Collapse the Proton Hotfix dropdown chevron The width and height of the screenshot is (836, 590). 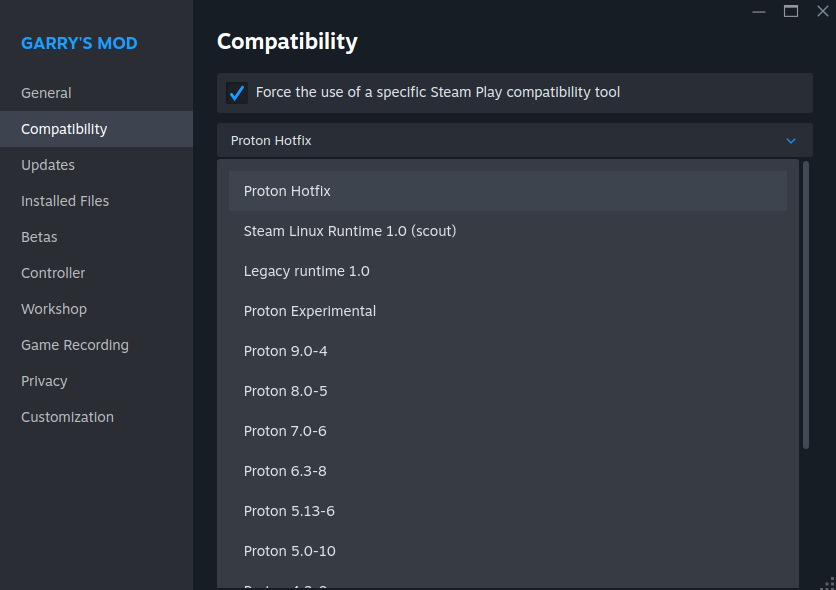791,141
